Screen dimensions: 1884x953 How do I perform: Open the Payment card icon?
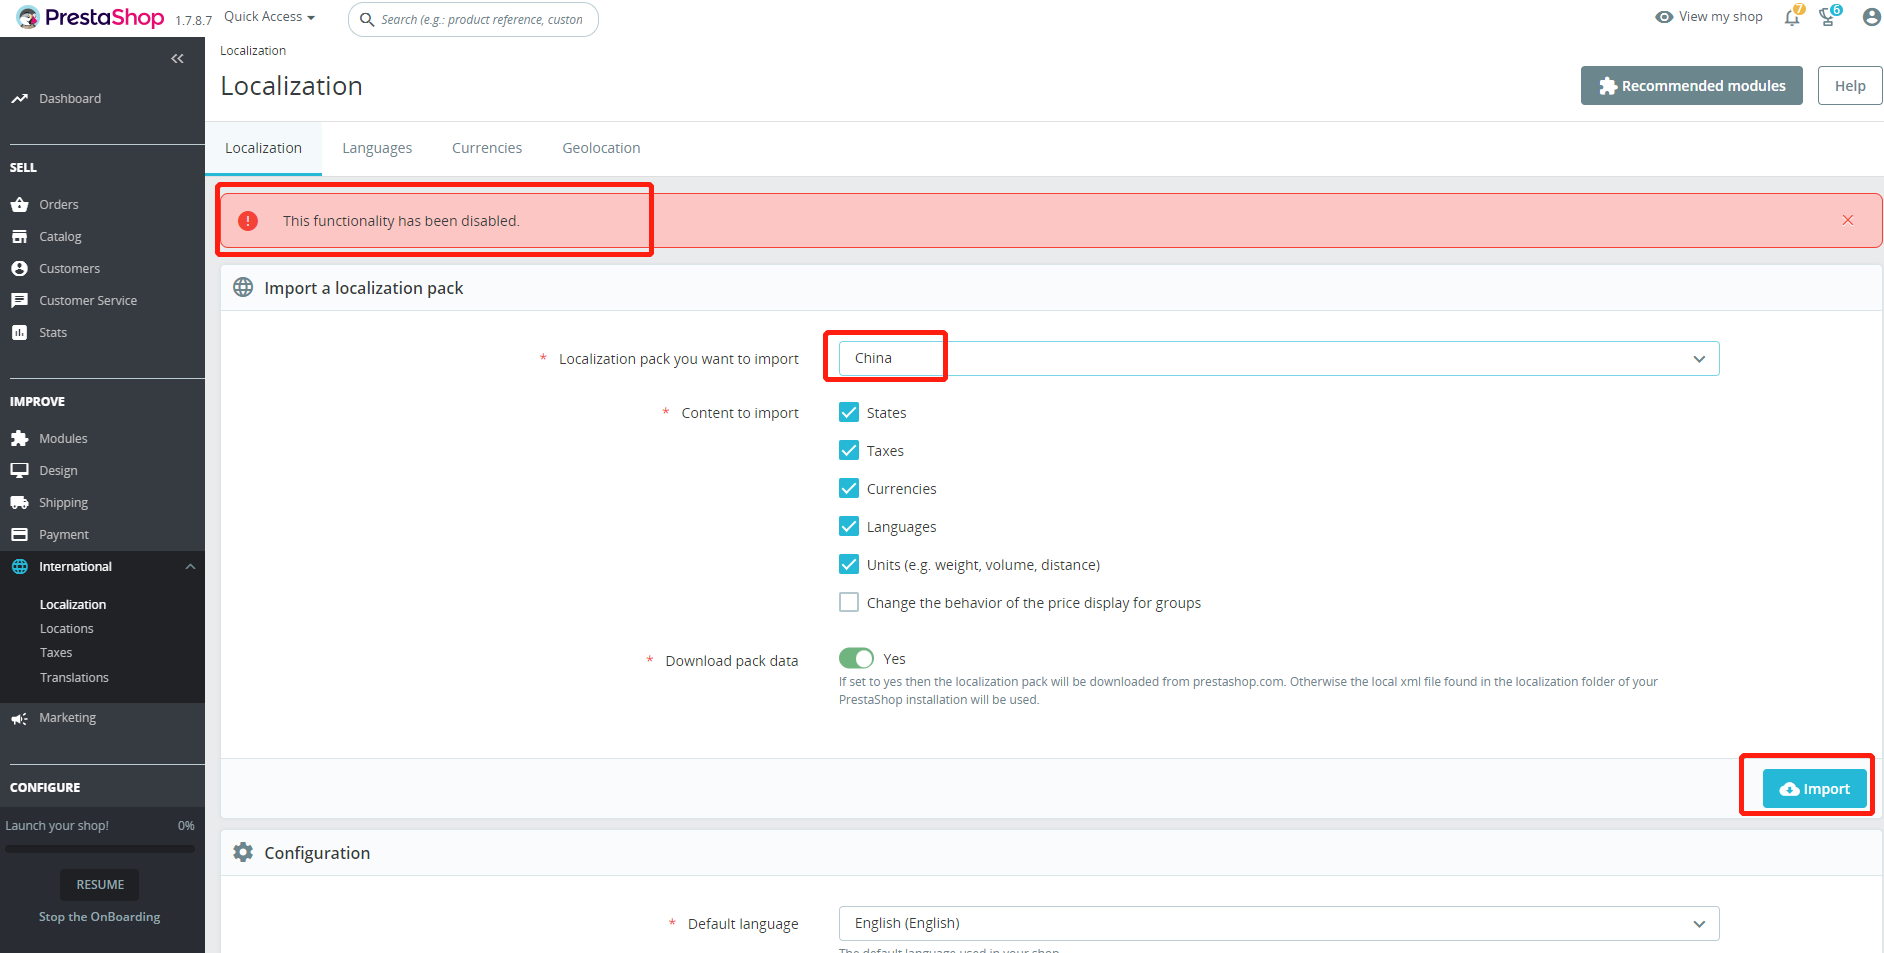pyautogui.click(x=19, y=534)
